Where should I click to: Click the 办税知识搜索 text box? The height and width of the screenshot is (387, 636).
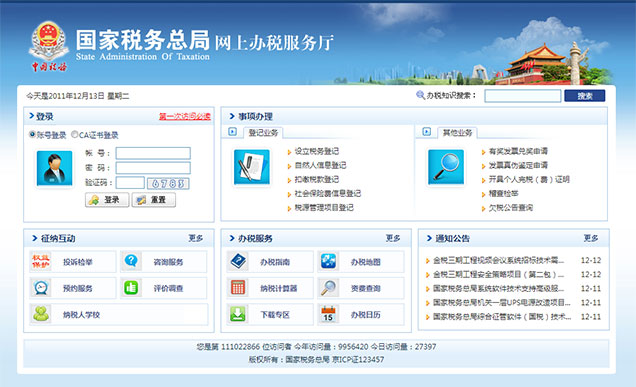click(x=523, y=96)
